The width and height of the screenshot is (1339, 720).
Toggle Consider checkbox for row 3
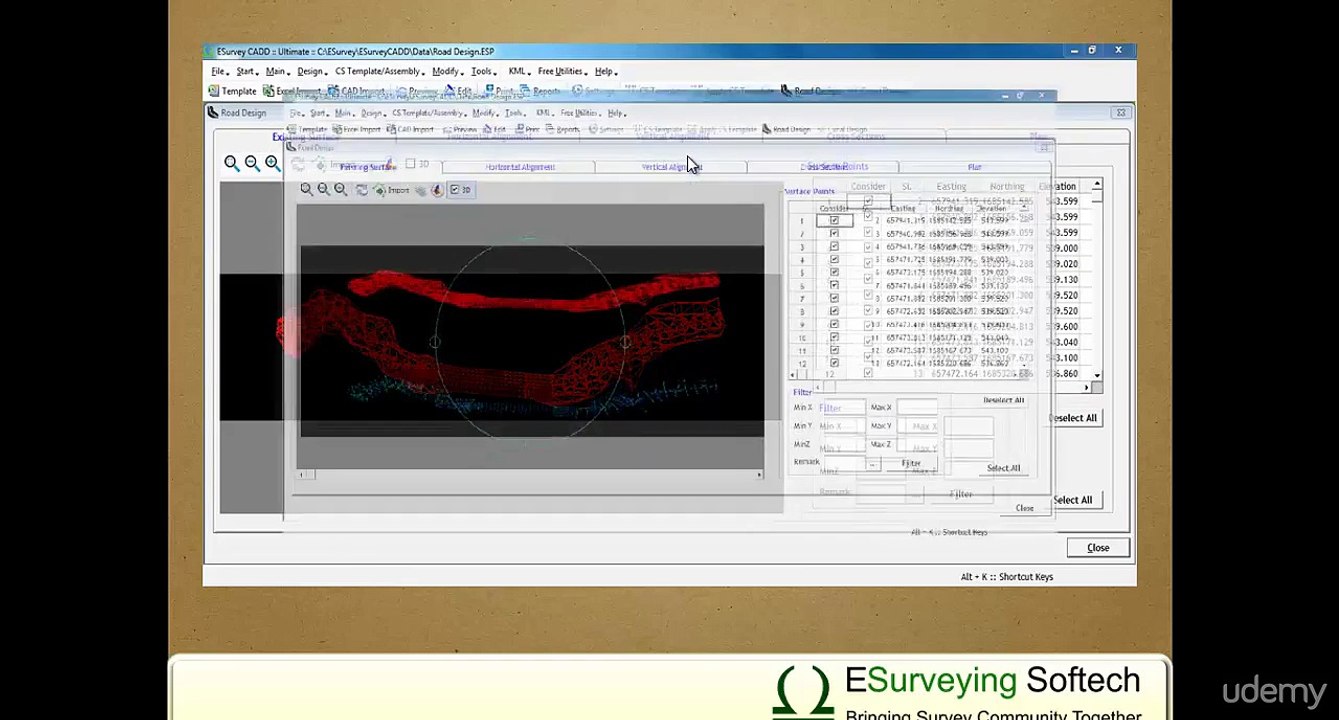pyautogui.click(x=834, y=246)
